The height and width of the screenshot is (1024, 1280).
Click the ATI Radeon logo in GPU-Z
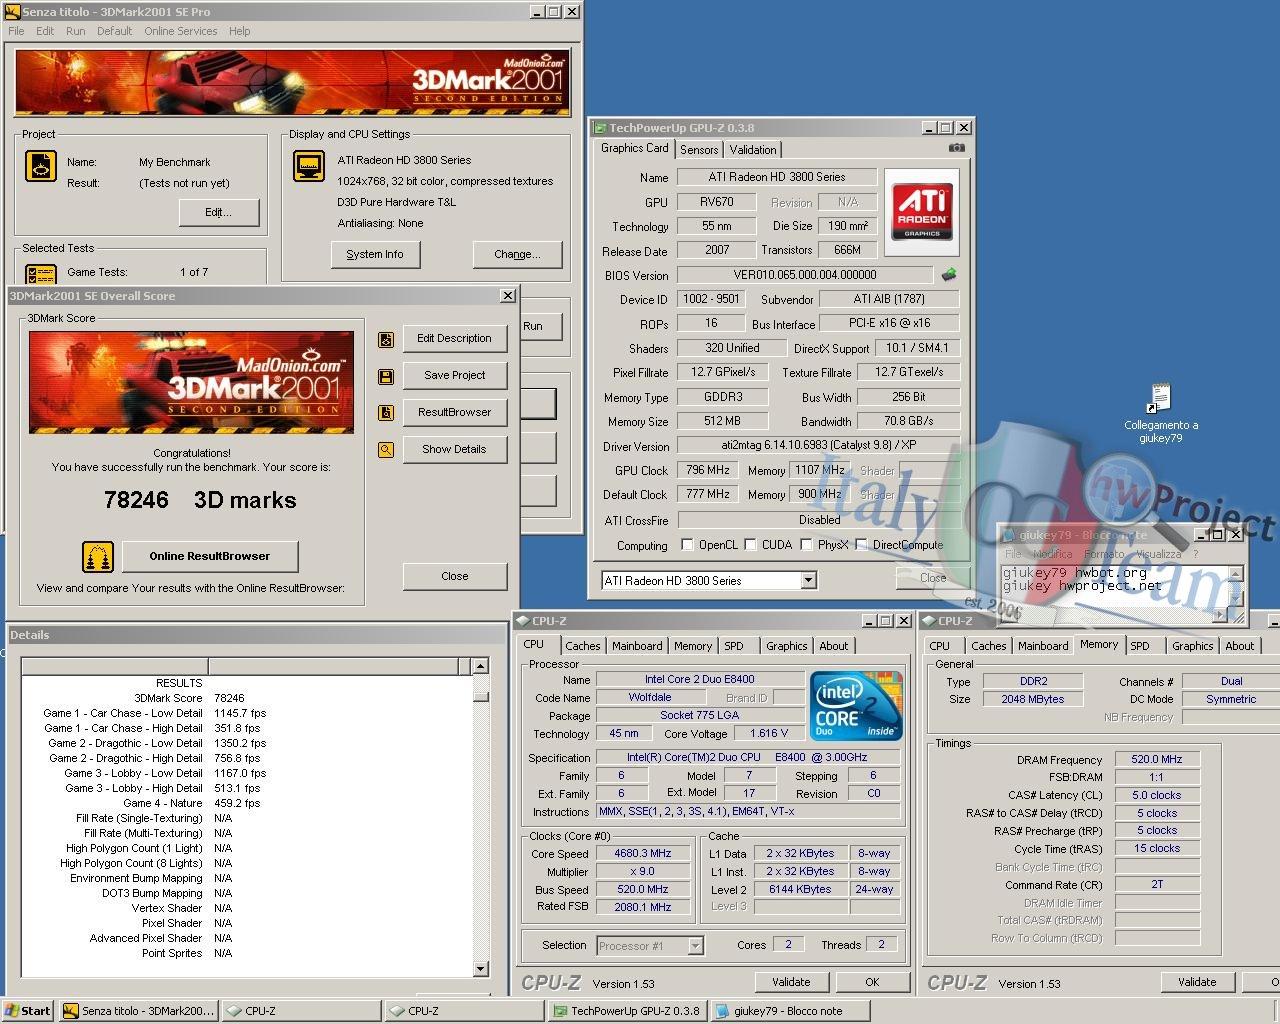(921, 211)
